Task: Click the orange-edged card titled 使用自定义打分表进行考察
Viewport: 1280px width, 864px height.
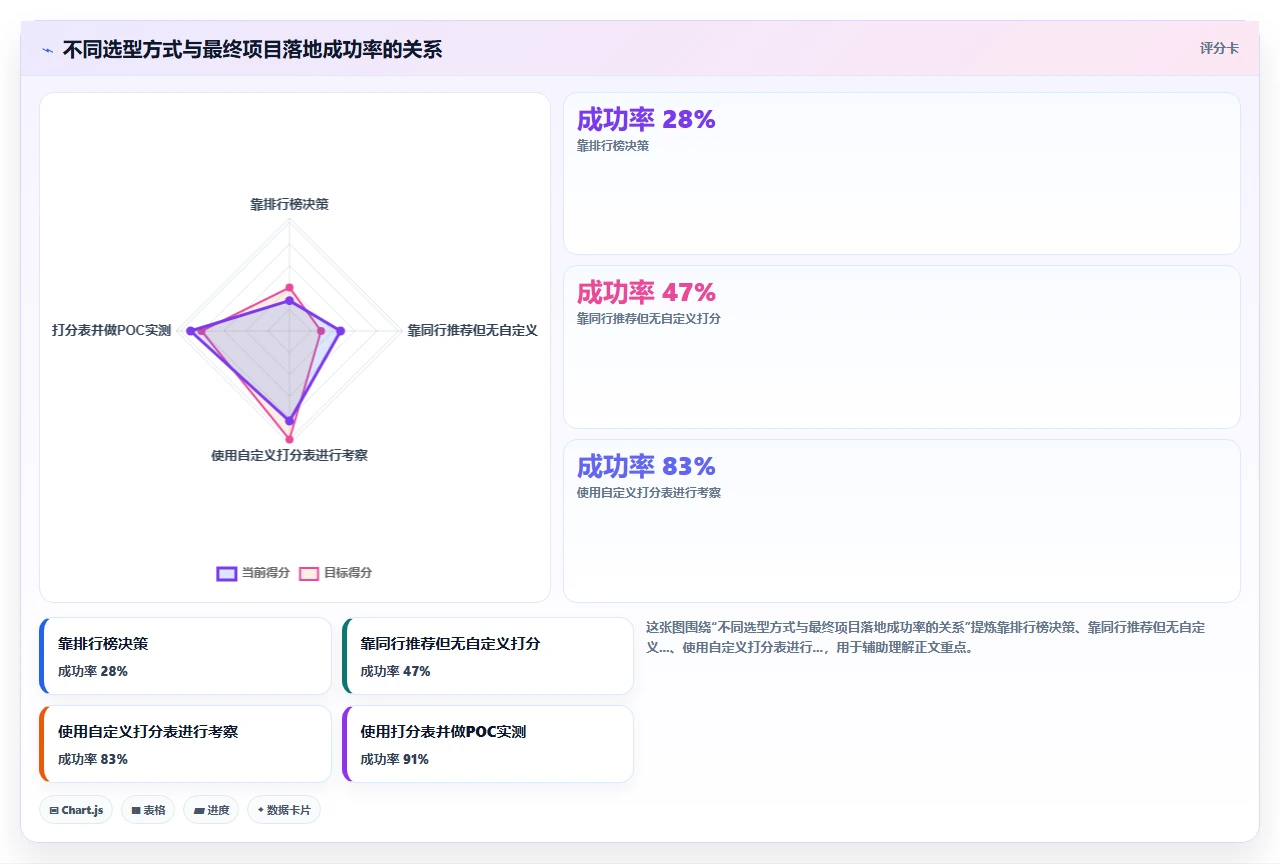Action: (x=185, y=744)
